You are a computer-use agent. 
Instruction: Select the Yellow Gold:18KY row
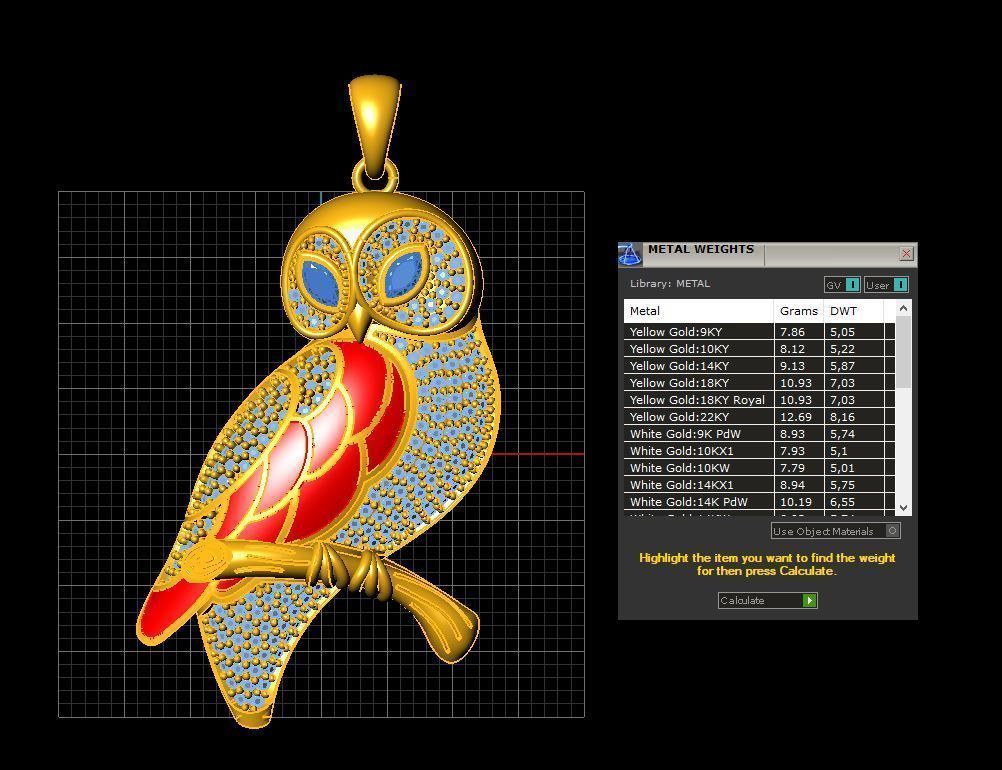(759, 383)
